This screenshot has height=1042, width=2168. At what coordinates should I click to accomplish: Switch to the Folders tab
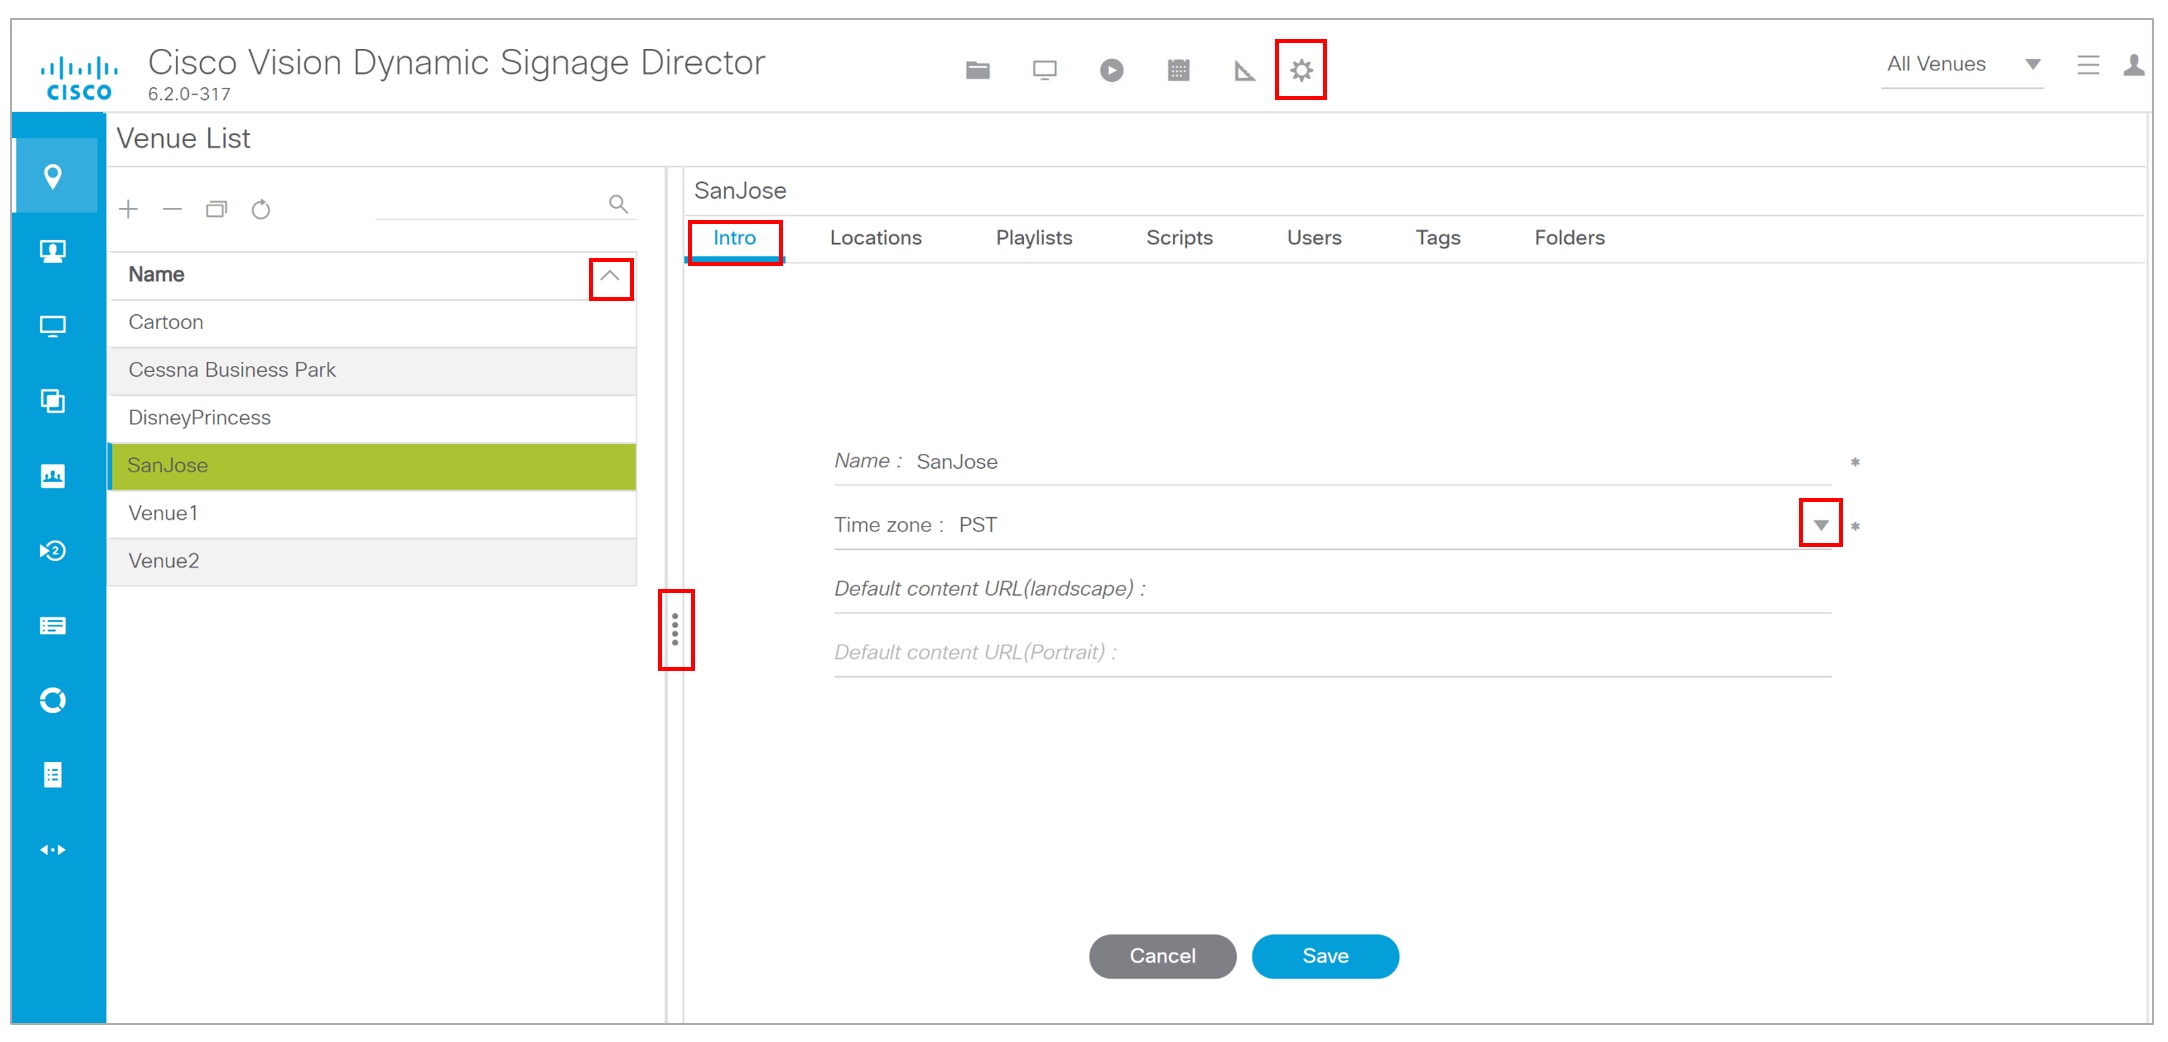pyautogui.click(x=1570, y=238)
